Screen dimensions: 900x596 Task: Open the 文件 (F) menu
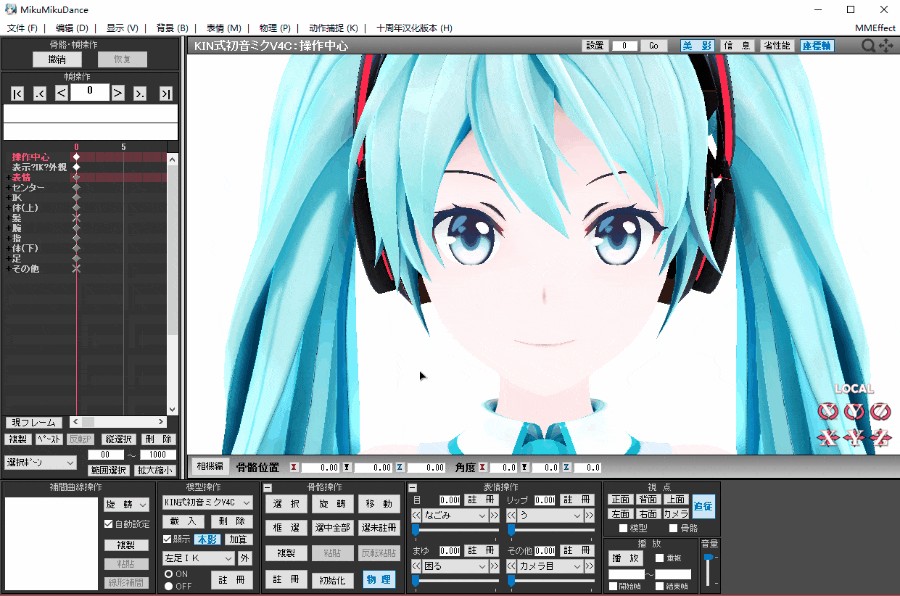pyautogui.click(x=22, y=28)
